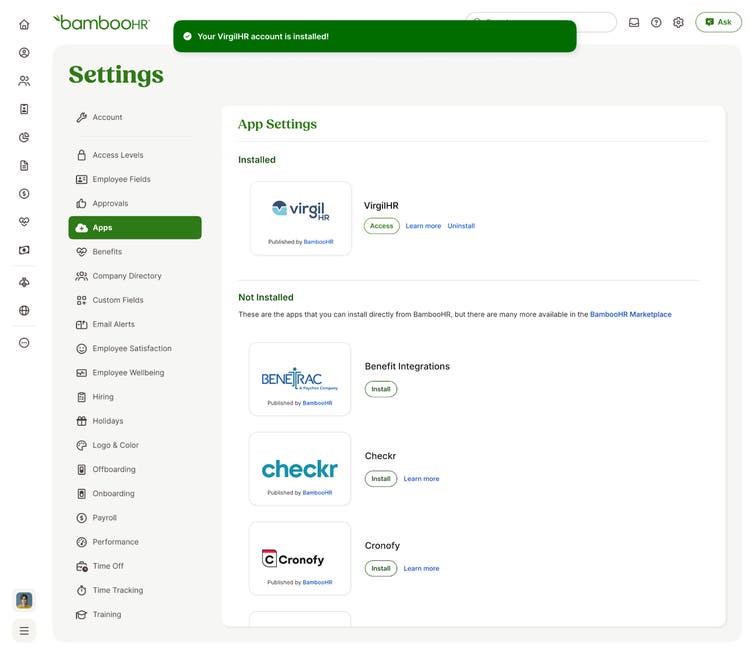This screenshot has height=655, width=750.
Task: Open Payroll settings item
Action: tap(135, 518)
